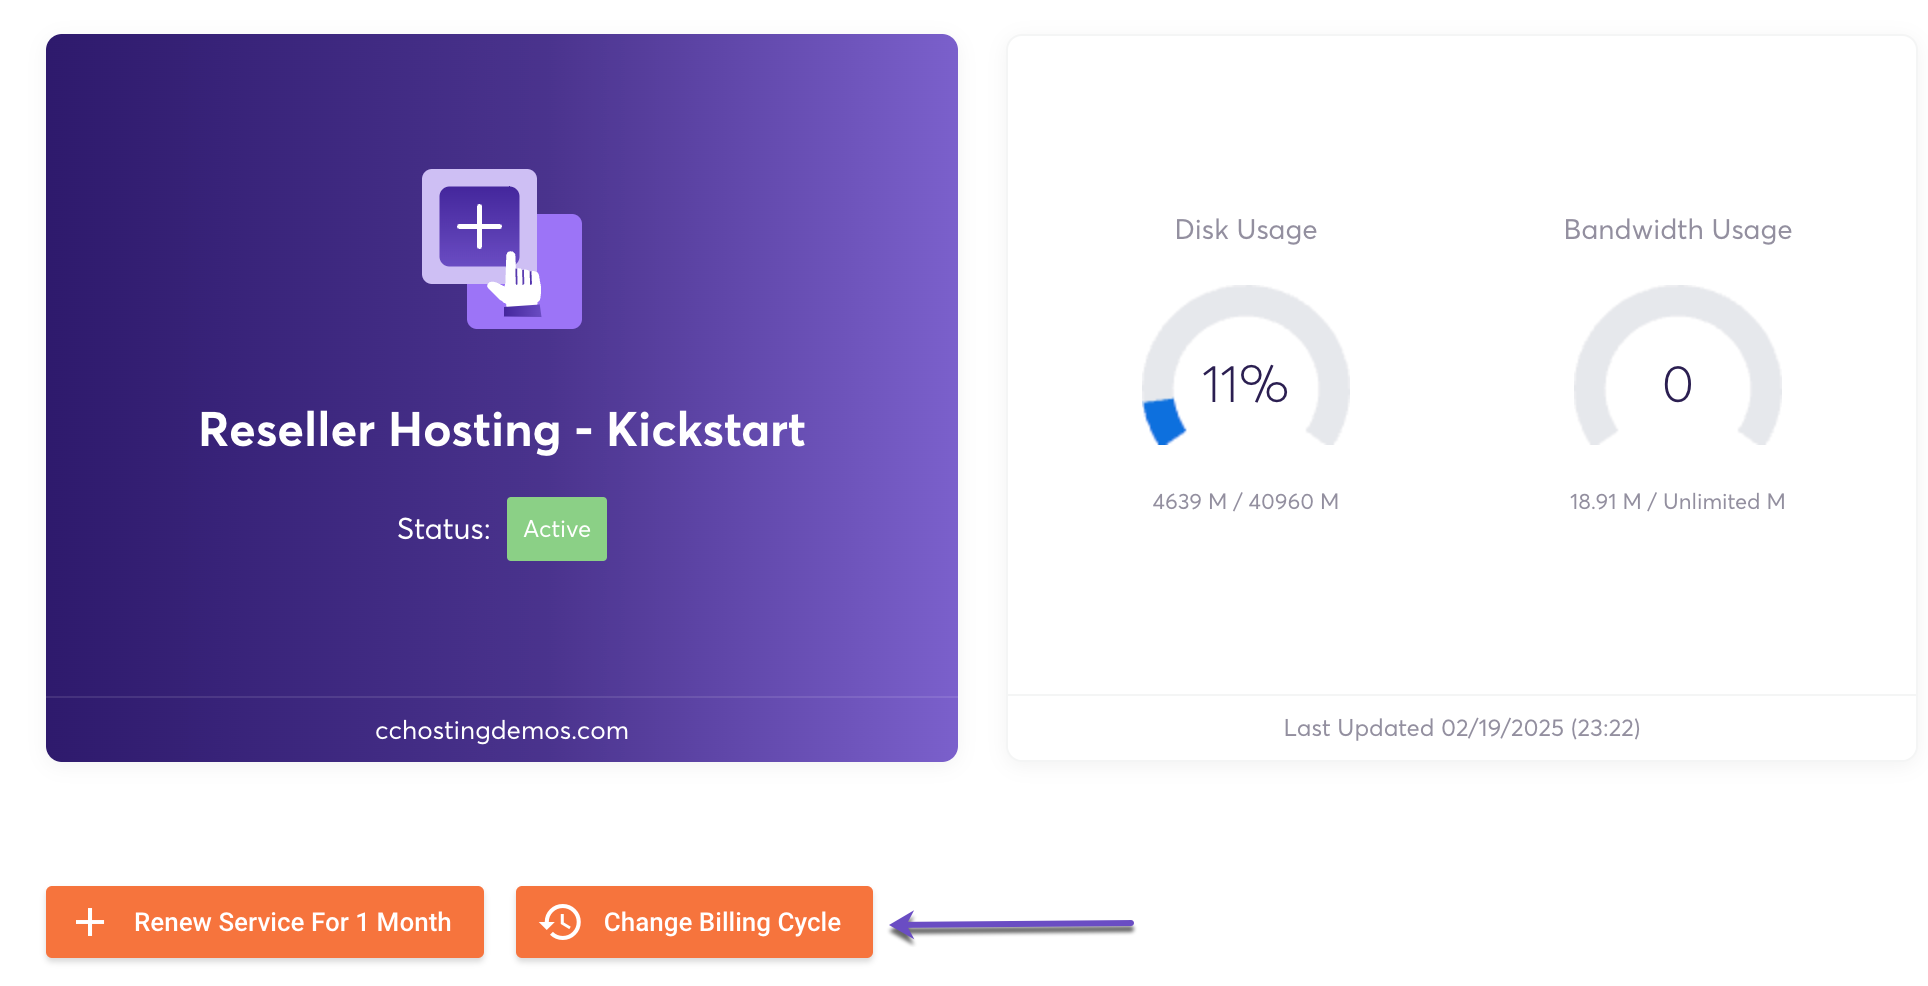Click the Renew Service For 1 Month label

coord(292,922)
